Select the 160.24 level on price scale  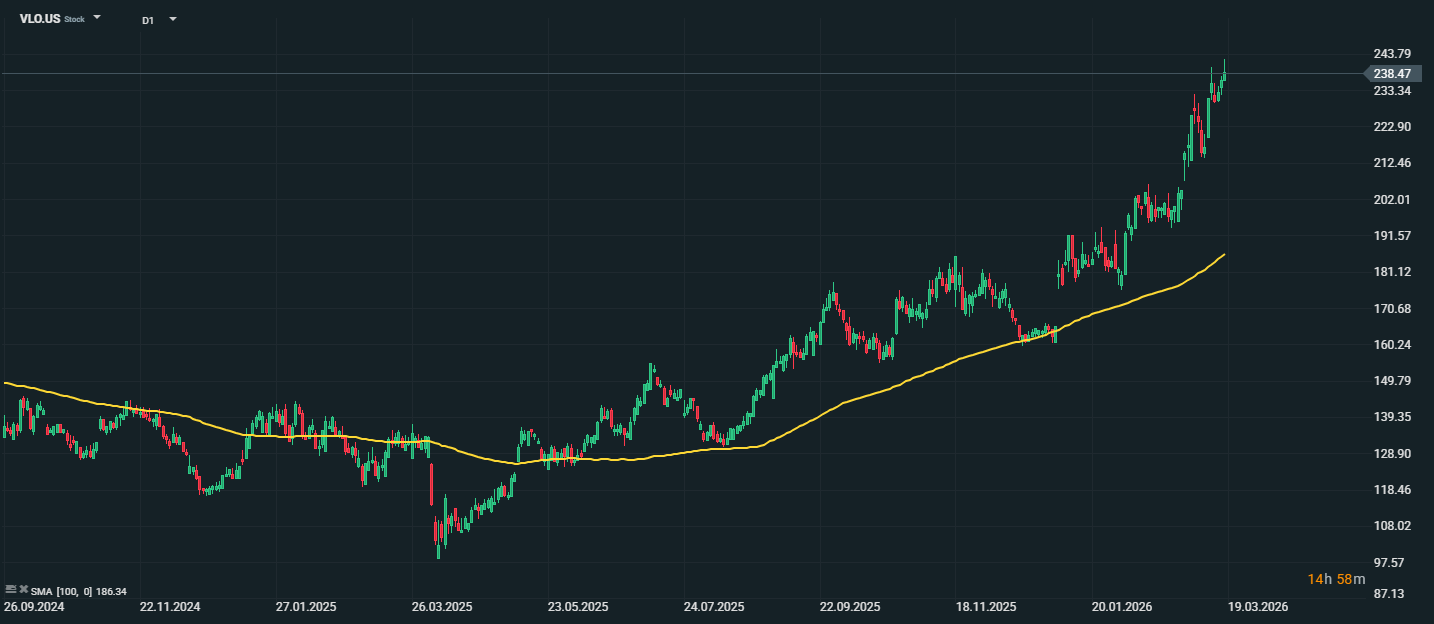pyautogui.click(x=1392, y=345)
